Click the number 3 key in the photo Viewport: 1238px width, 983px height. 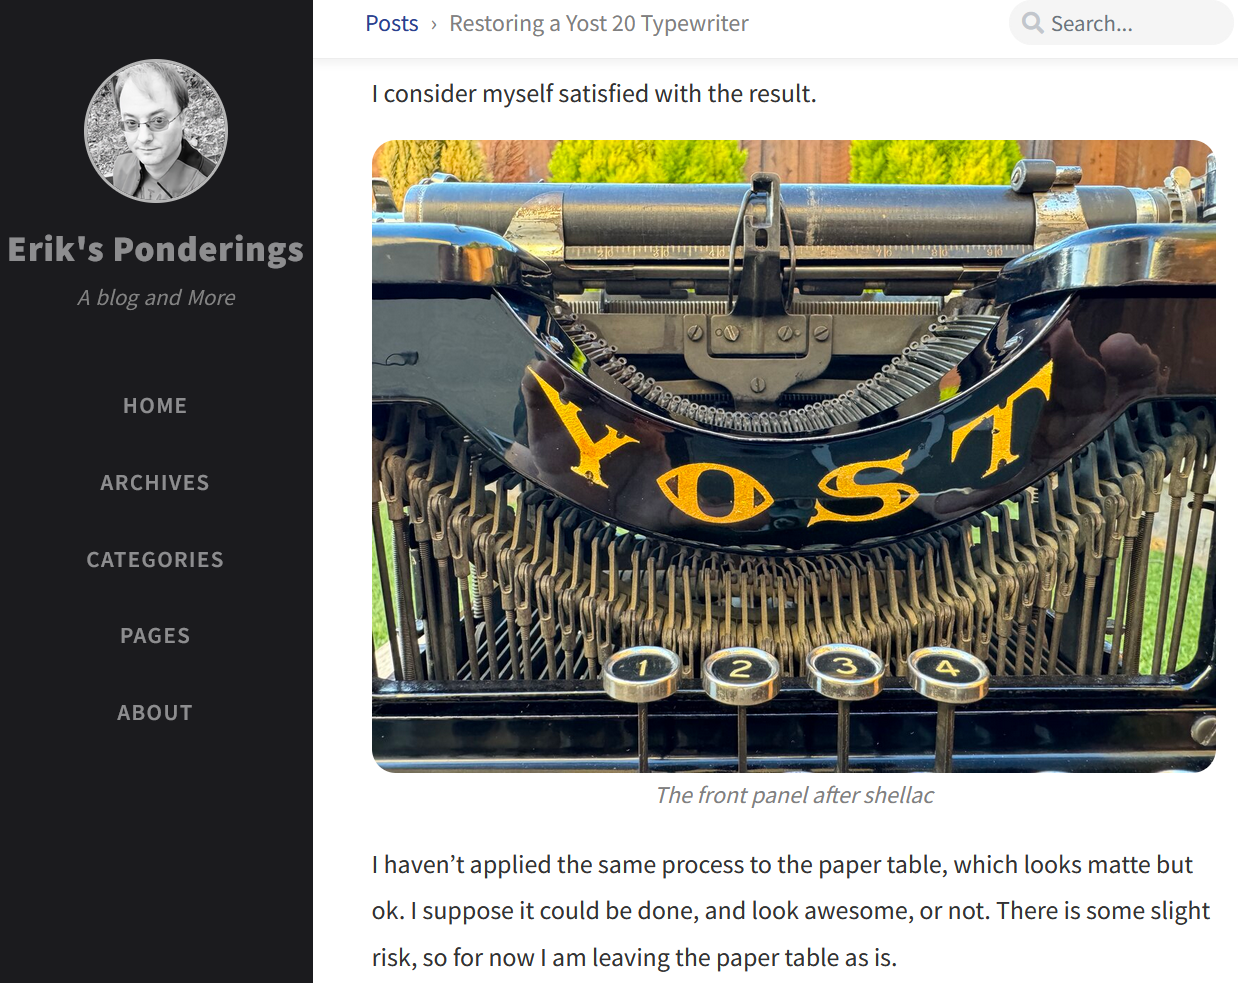(x=845, y=667)
